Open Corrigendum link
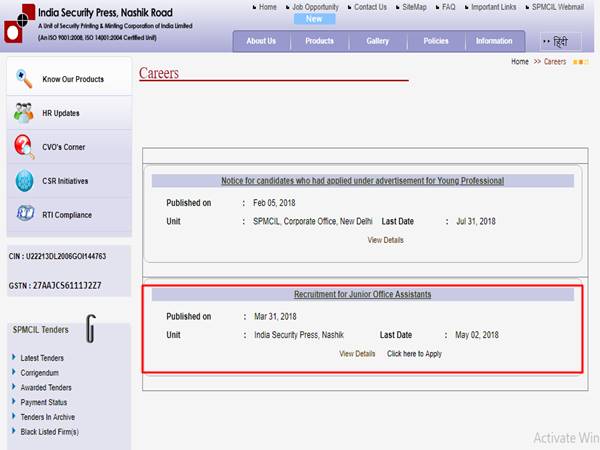The image size is (600, 450). tap(40, 373)
